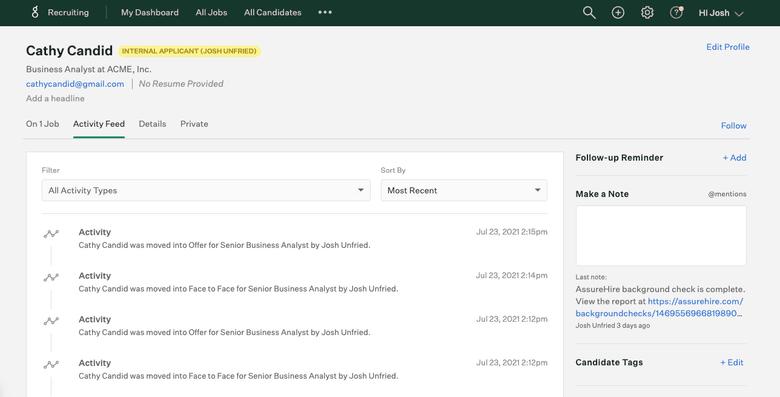
Task: Open the help question mark icon
Action: point(676,12)
